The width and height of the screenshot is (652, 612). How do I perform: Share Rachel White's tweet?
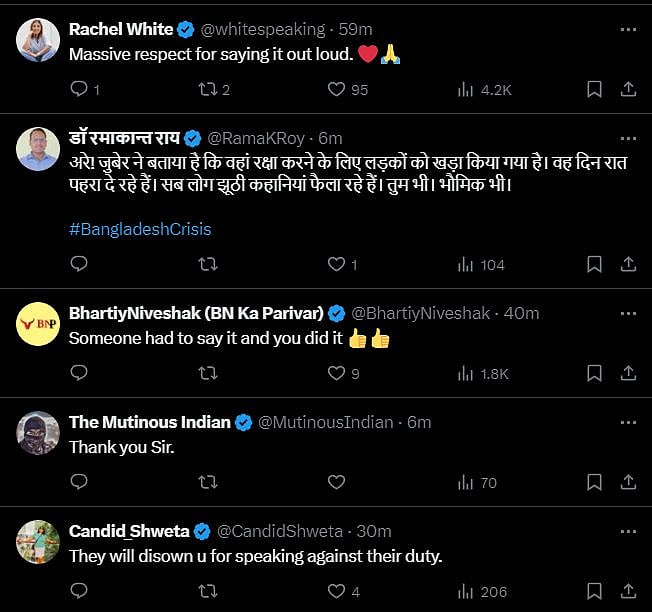[x=628, y=90]
